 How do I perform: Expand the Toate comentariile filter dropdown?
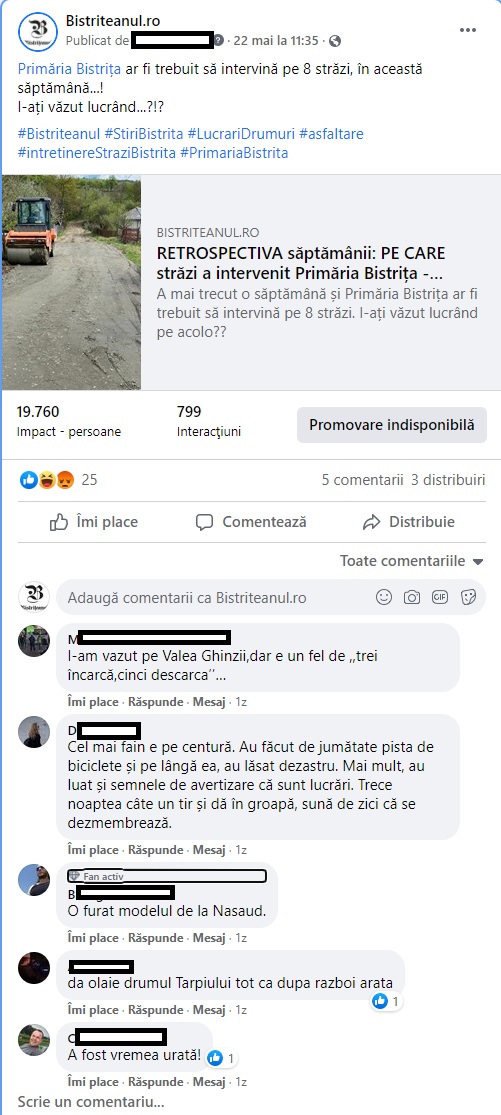pos(412,561)
